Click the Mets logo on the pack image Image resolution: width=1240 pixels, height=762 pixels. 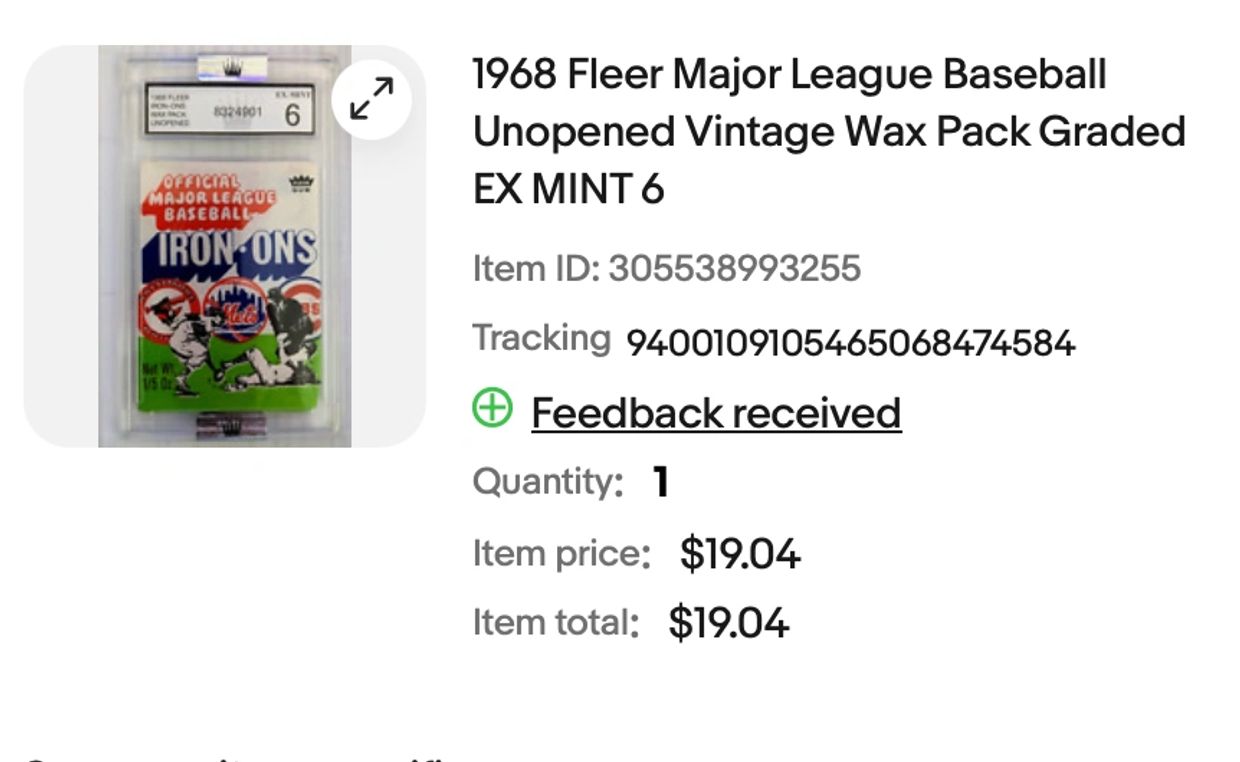pos(236,309)
